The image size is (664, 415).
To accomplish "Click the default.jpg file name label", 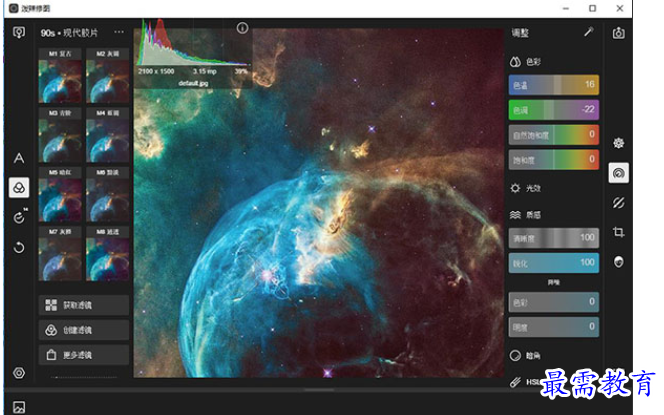I will (193, 83).
